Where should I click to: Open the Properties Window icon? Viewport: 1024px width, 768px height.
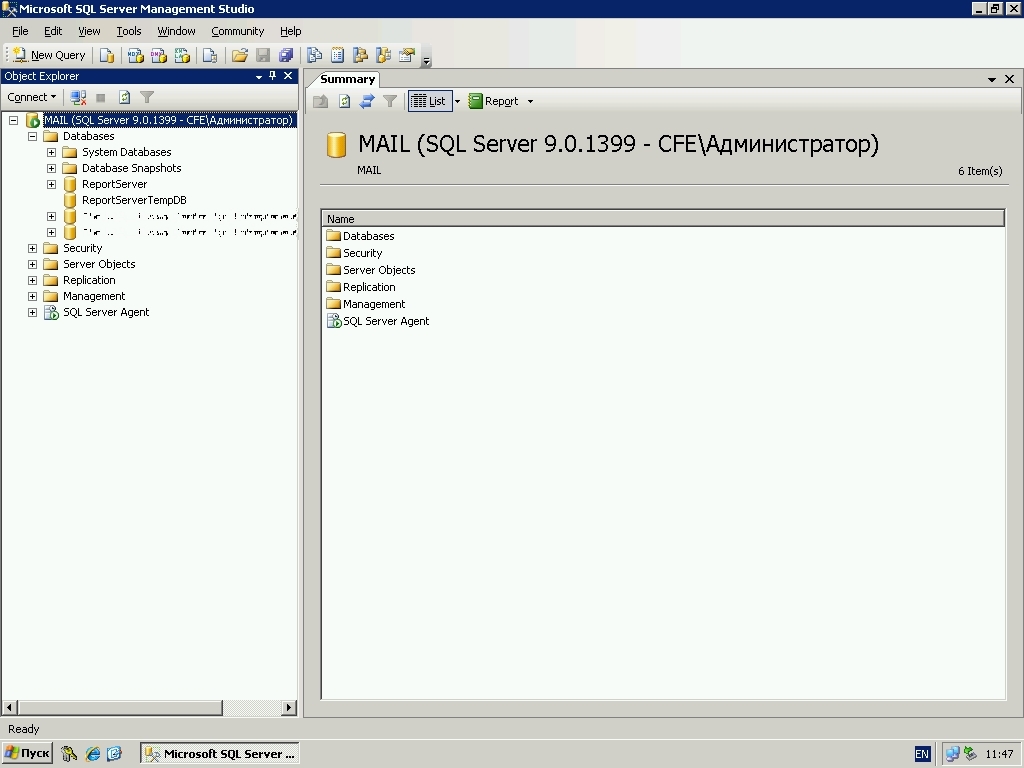tap(407, 56)
